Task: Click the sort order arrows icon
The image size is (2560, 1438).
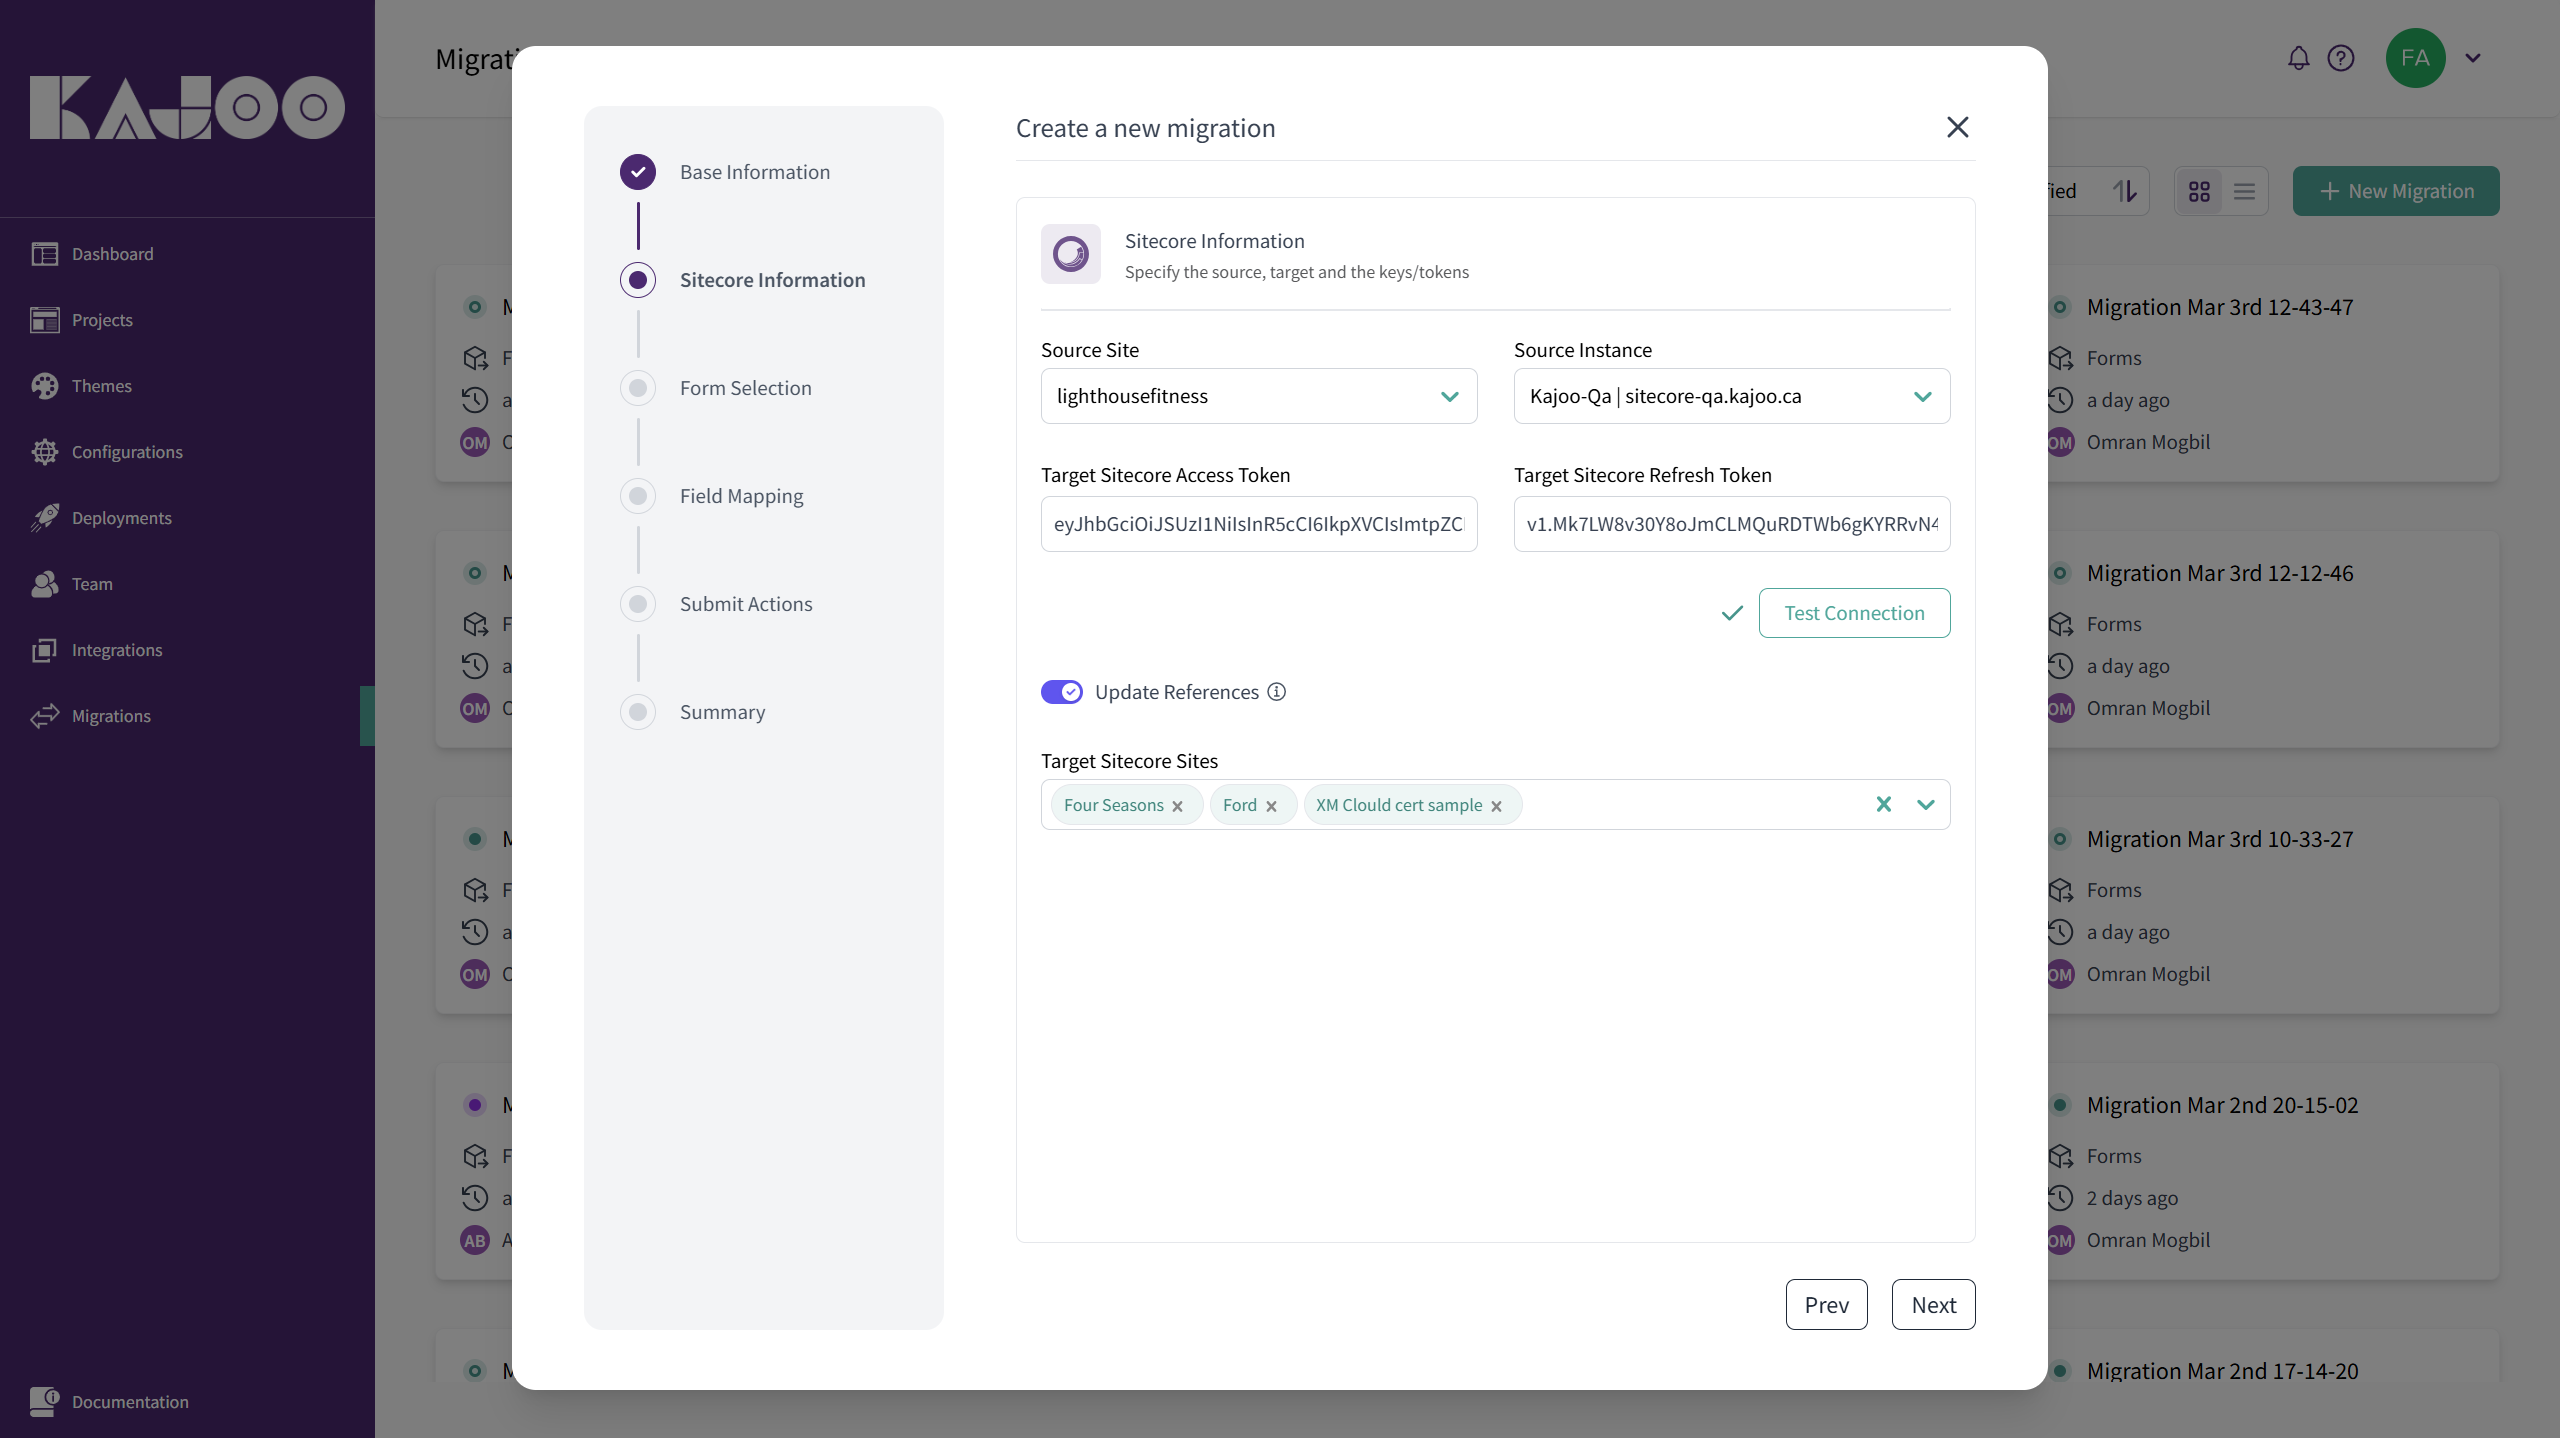Action: (x=2125, y=191)
